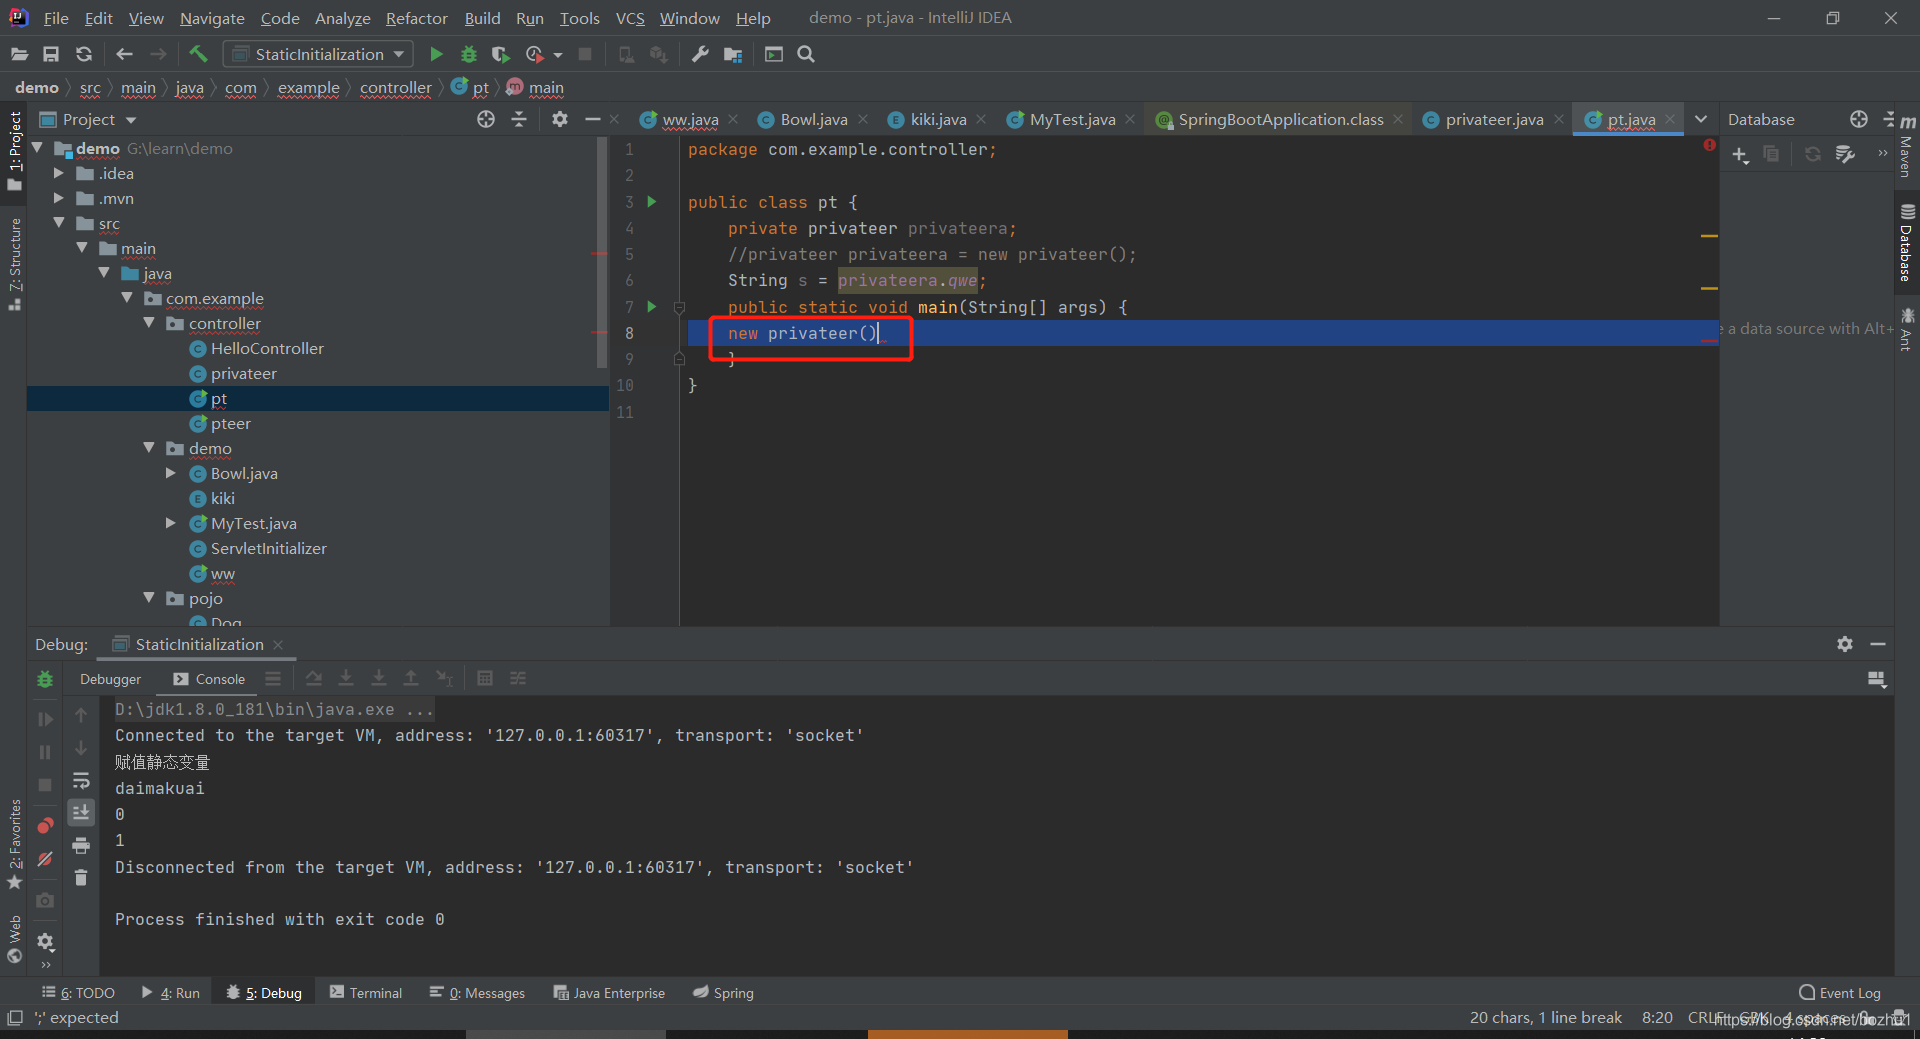Run main method from gutter arrow at line 7

[x=652, y=307]
